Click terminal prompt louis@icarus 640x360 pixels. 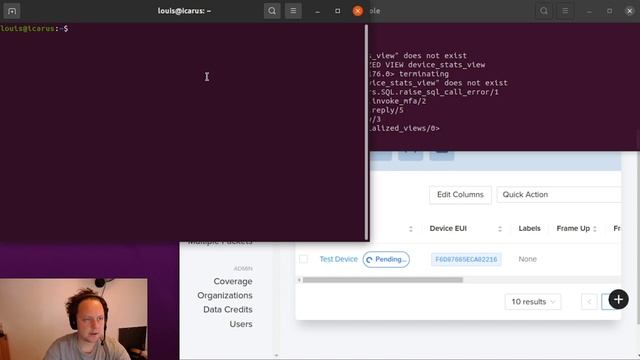tap(34, 29)
